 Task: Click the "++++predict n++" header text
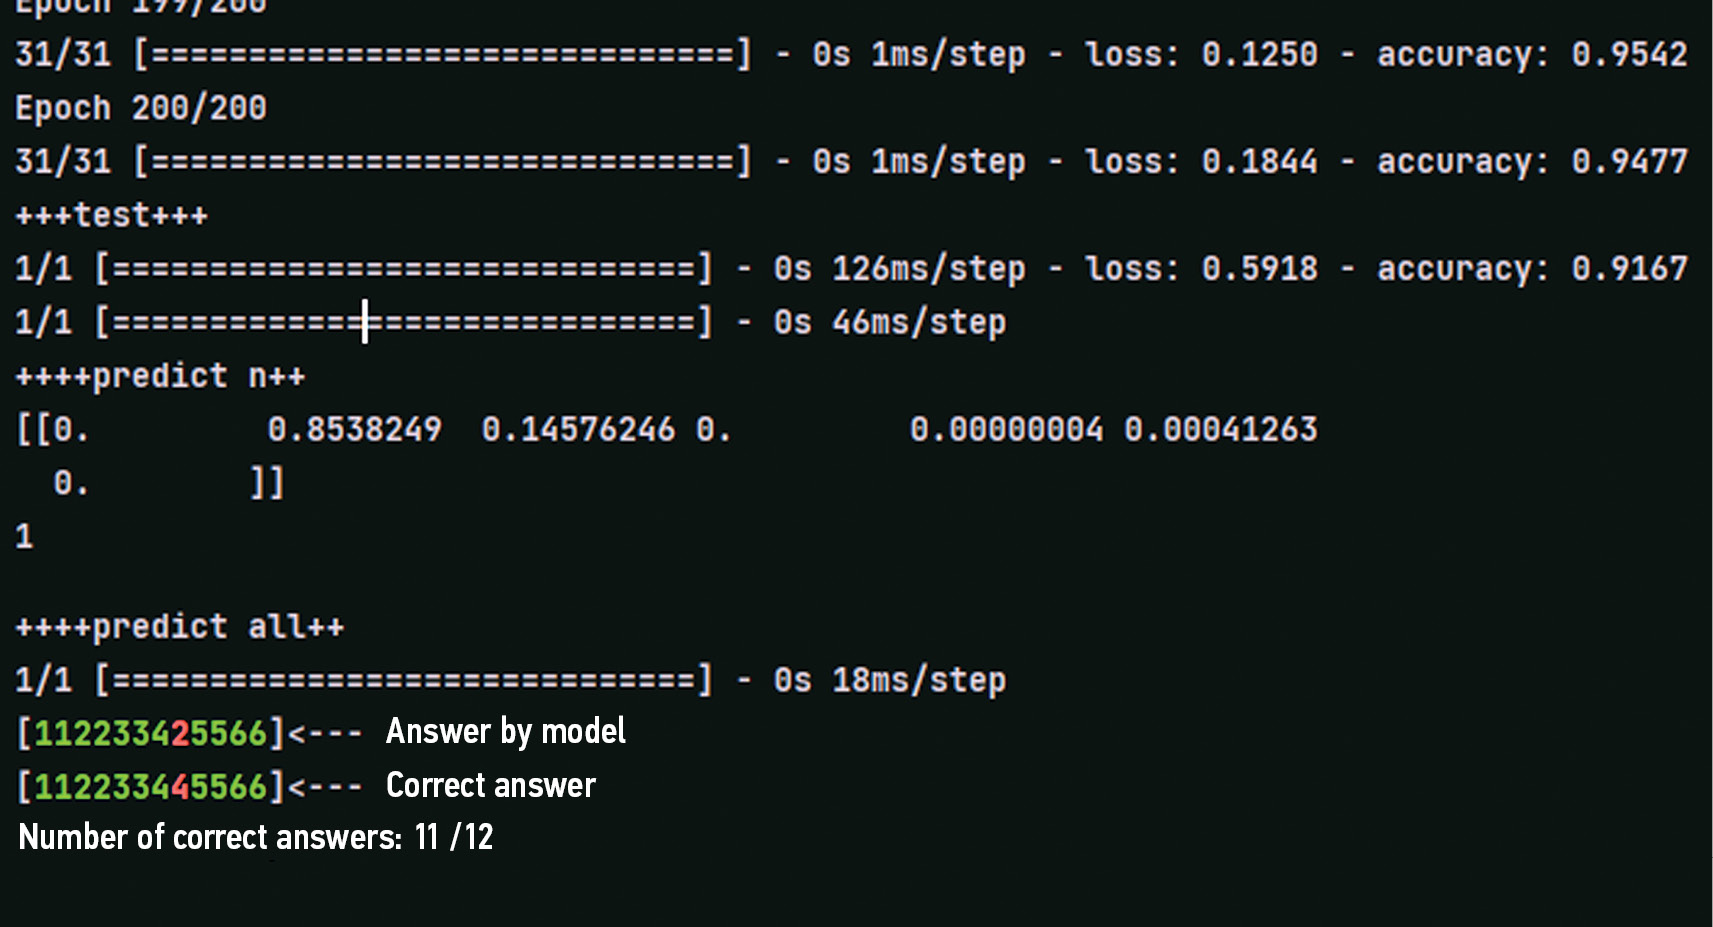(160, 376)
